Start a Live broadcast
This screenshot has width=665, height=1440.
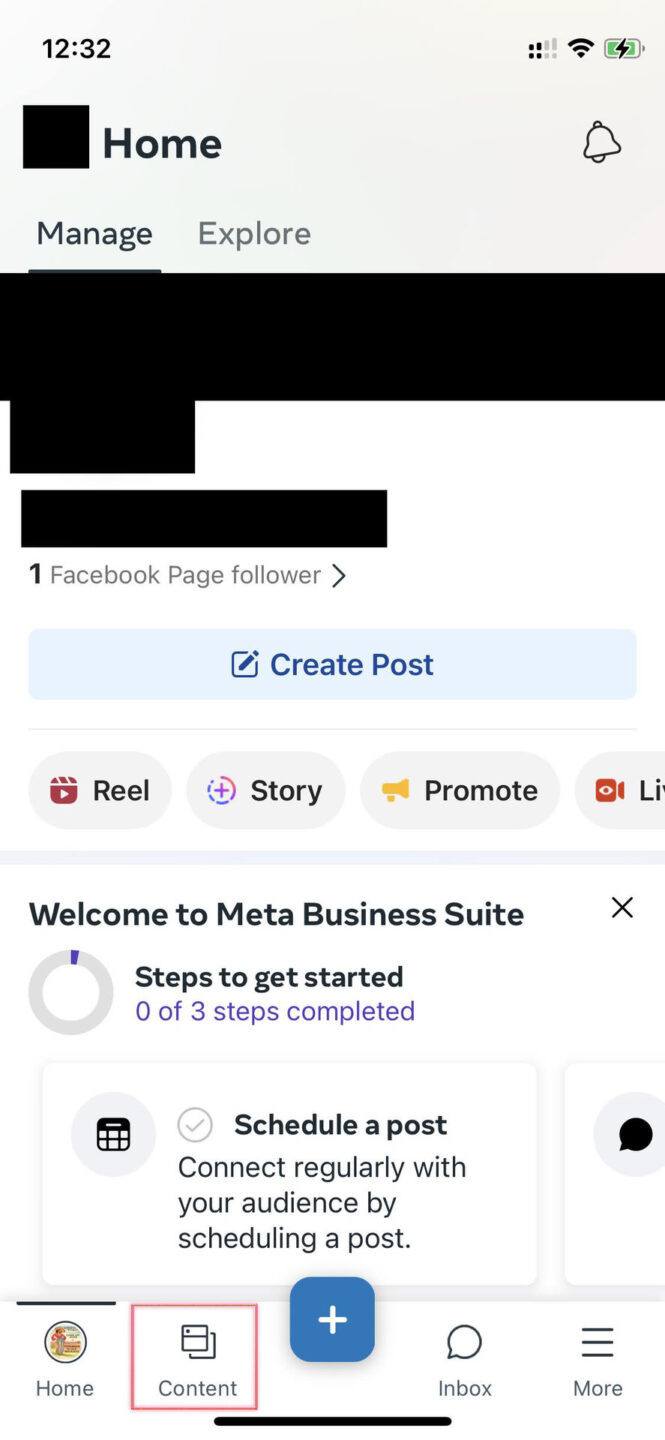tap(630, 790)
